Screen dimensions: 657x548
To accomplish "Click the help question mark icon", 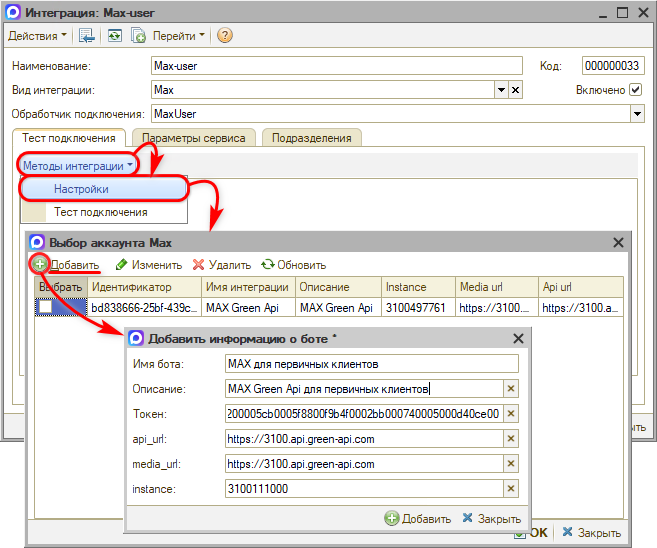I will click(x=225, y=36).
